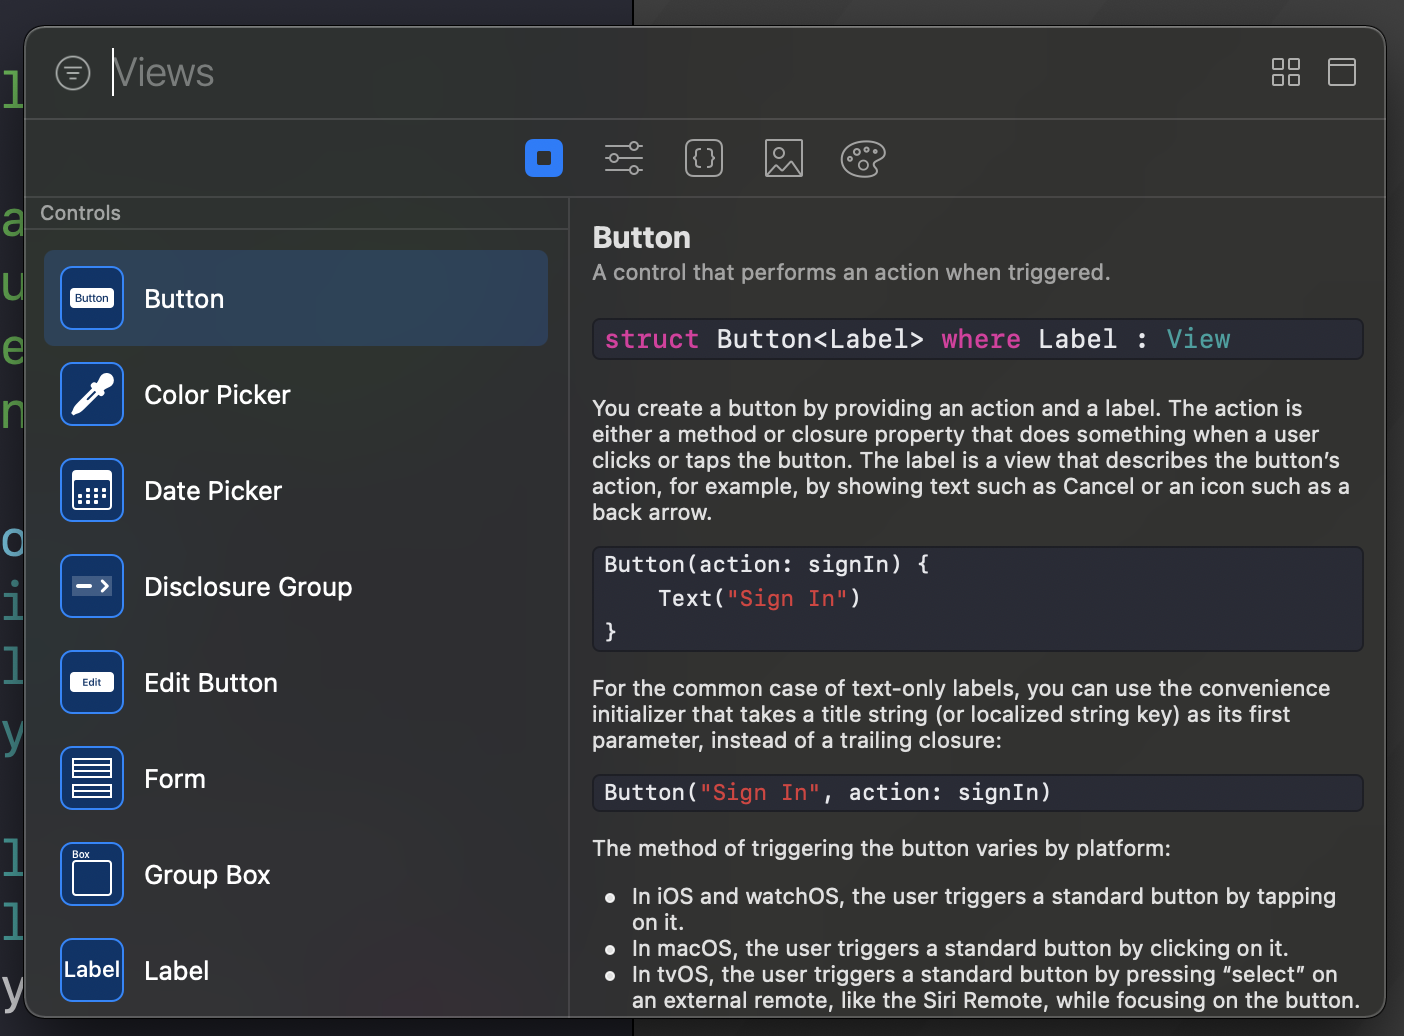Screen dimensions: 1404x1036
Task: Switch to the Snippets curly-braces tab
Action: click(x=704, y=158)
